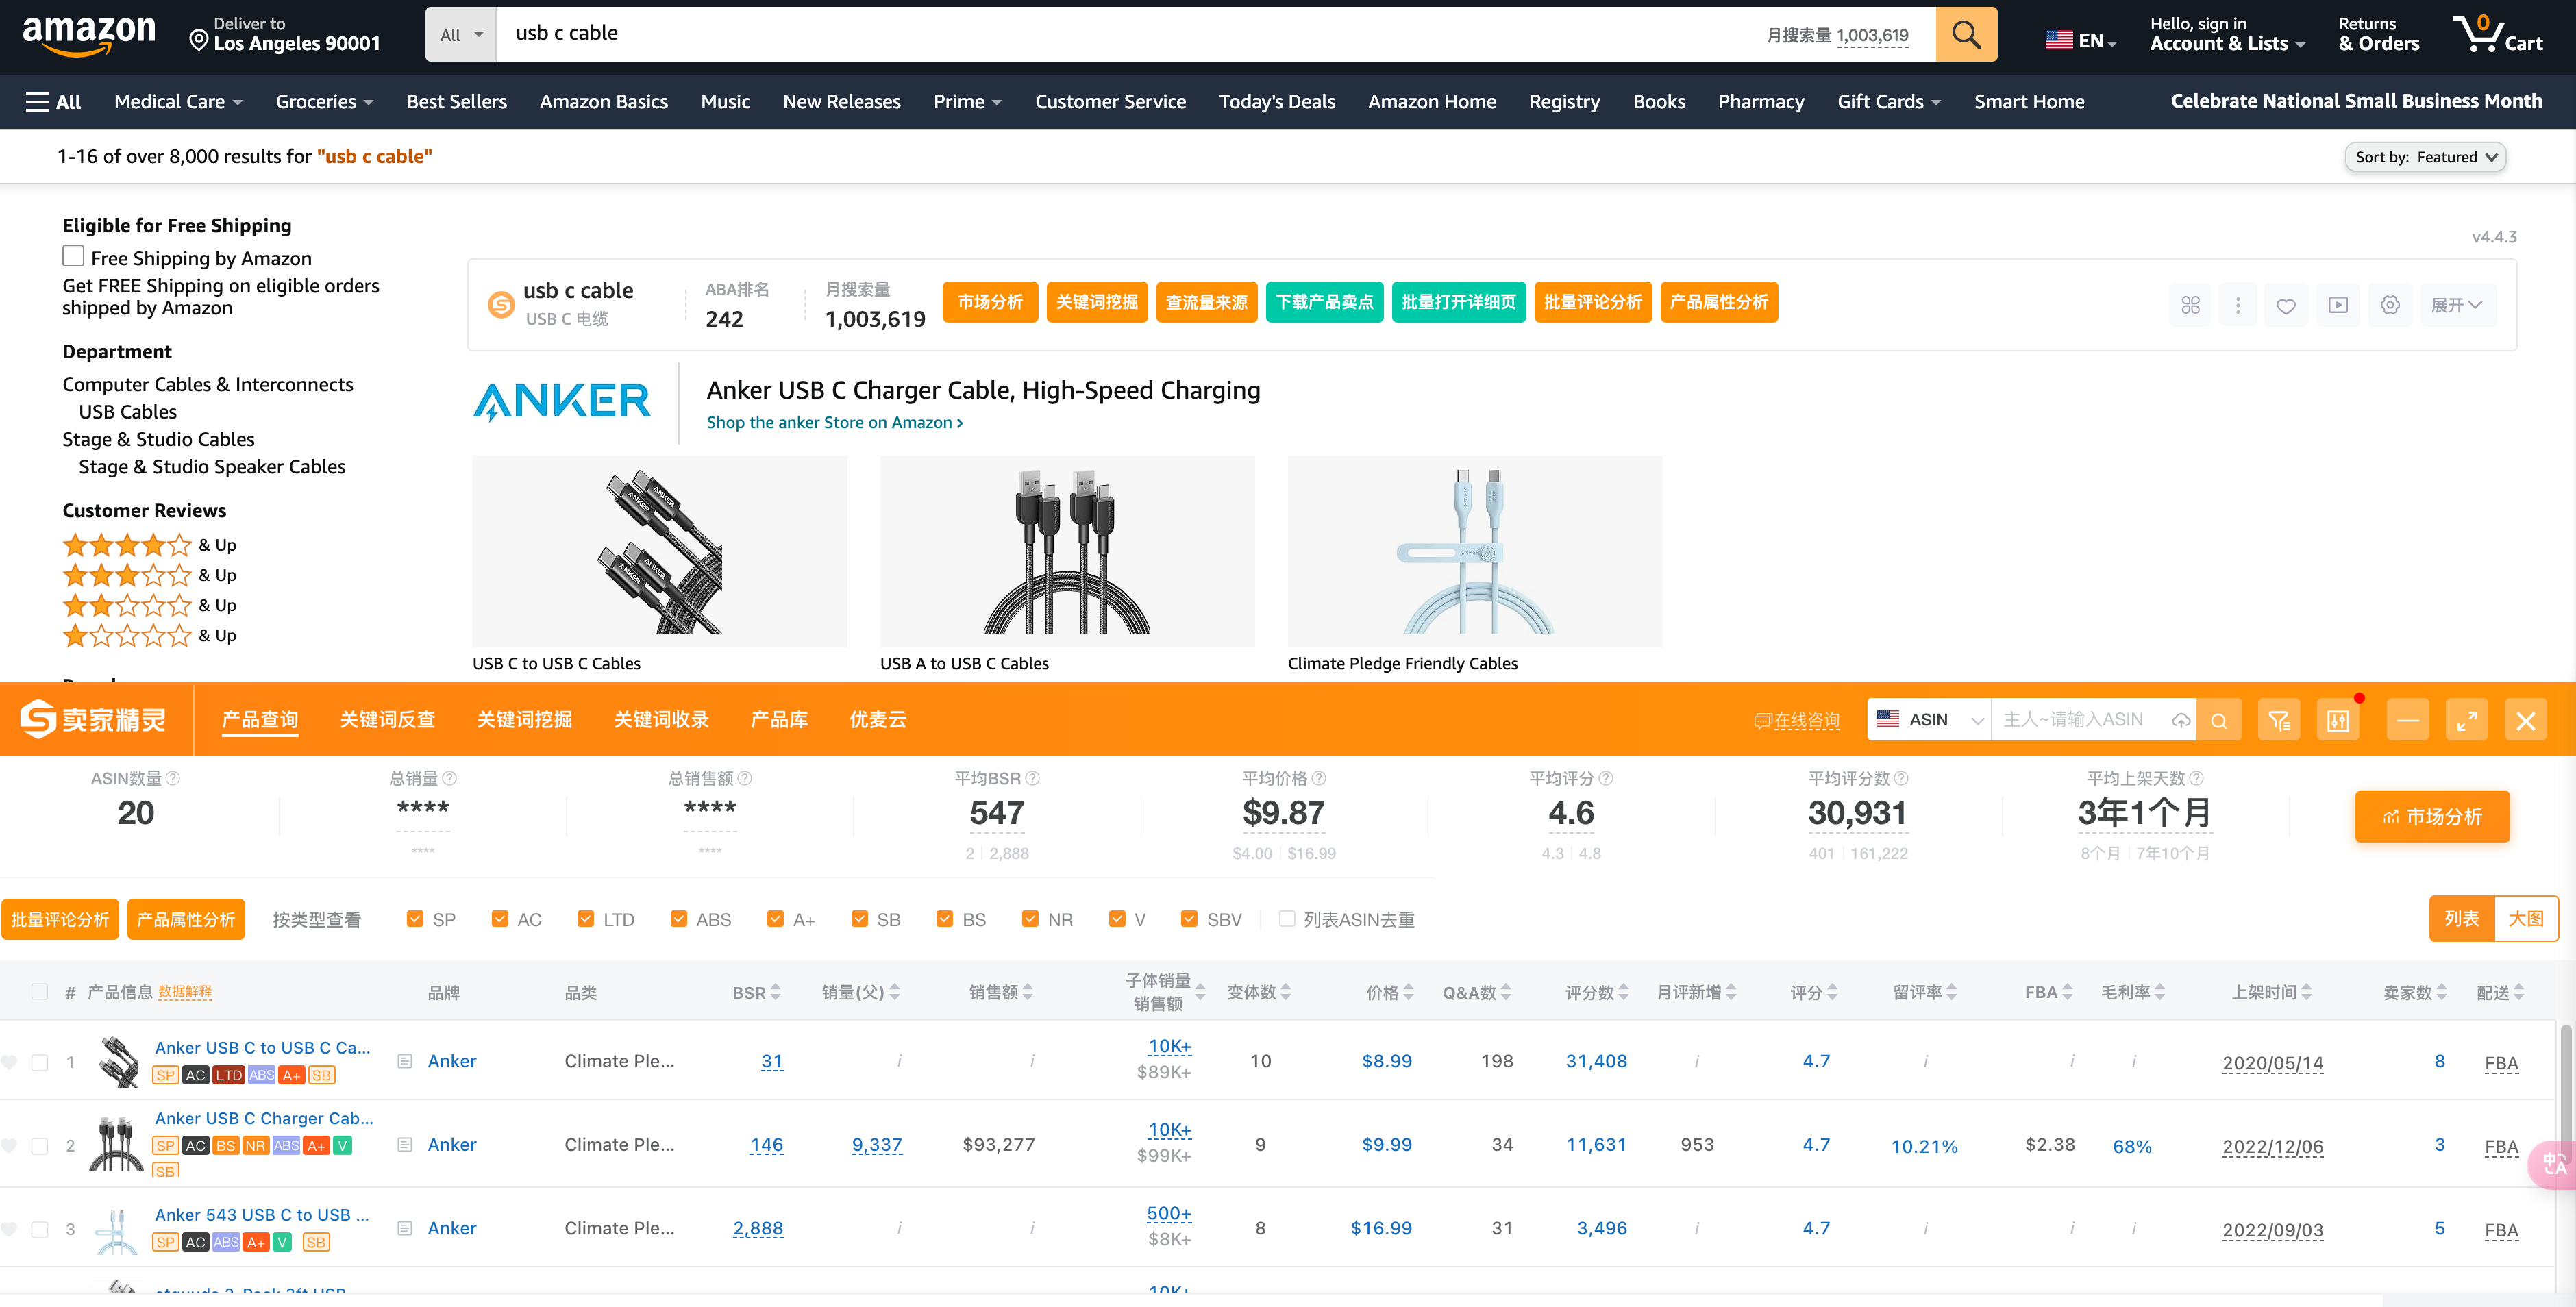
Task: Open the detail note icon in row 1
Action: (405, 1061)
